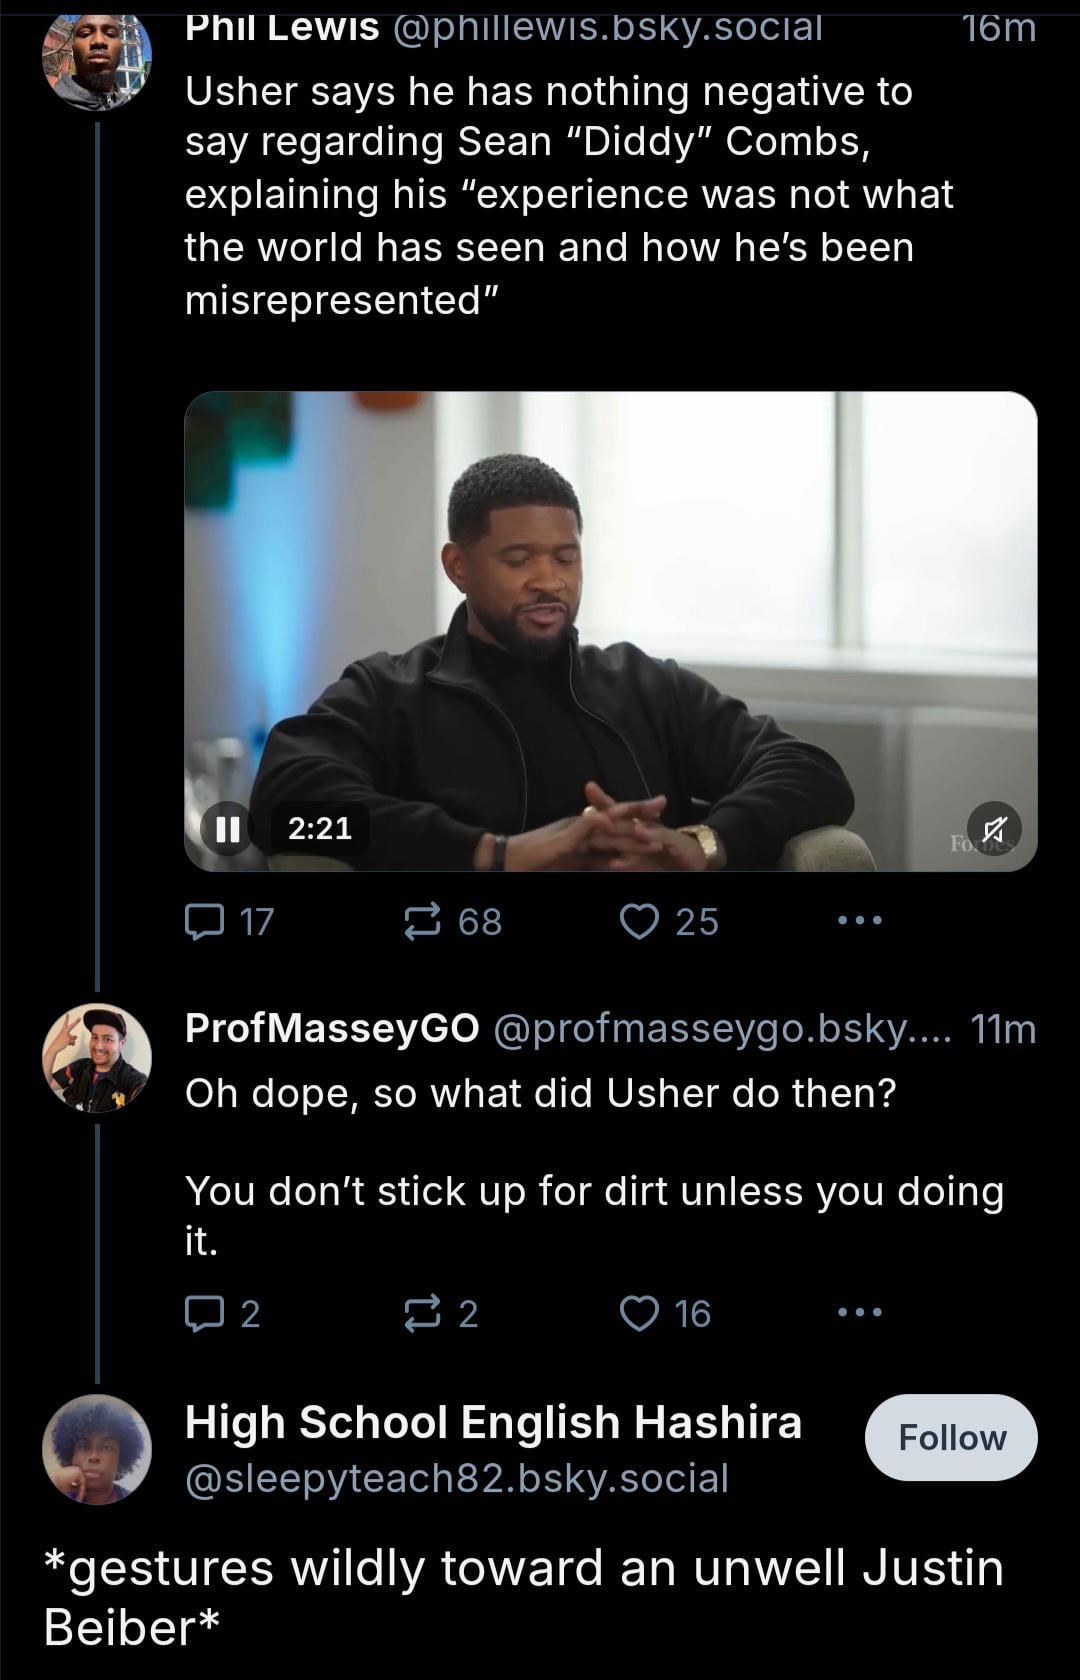Open more options on Phil Lewis's post
The image size is (1080, 1680).
pyautogui.click(x=860, y=920)
